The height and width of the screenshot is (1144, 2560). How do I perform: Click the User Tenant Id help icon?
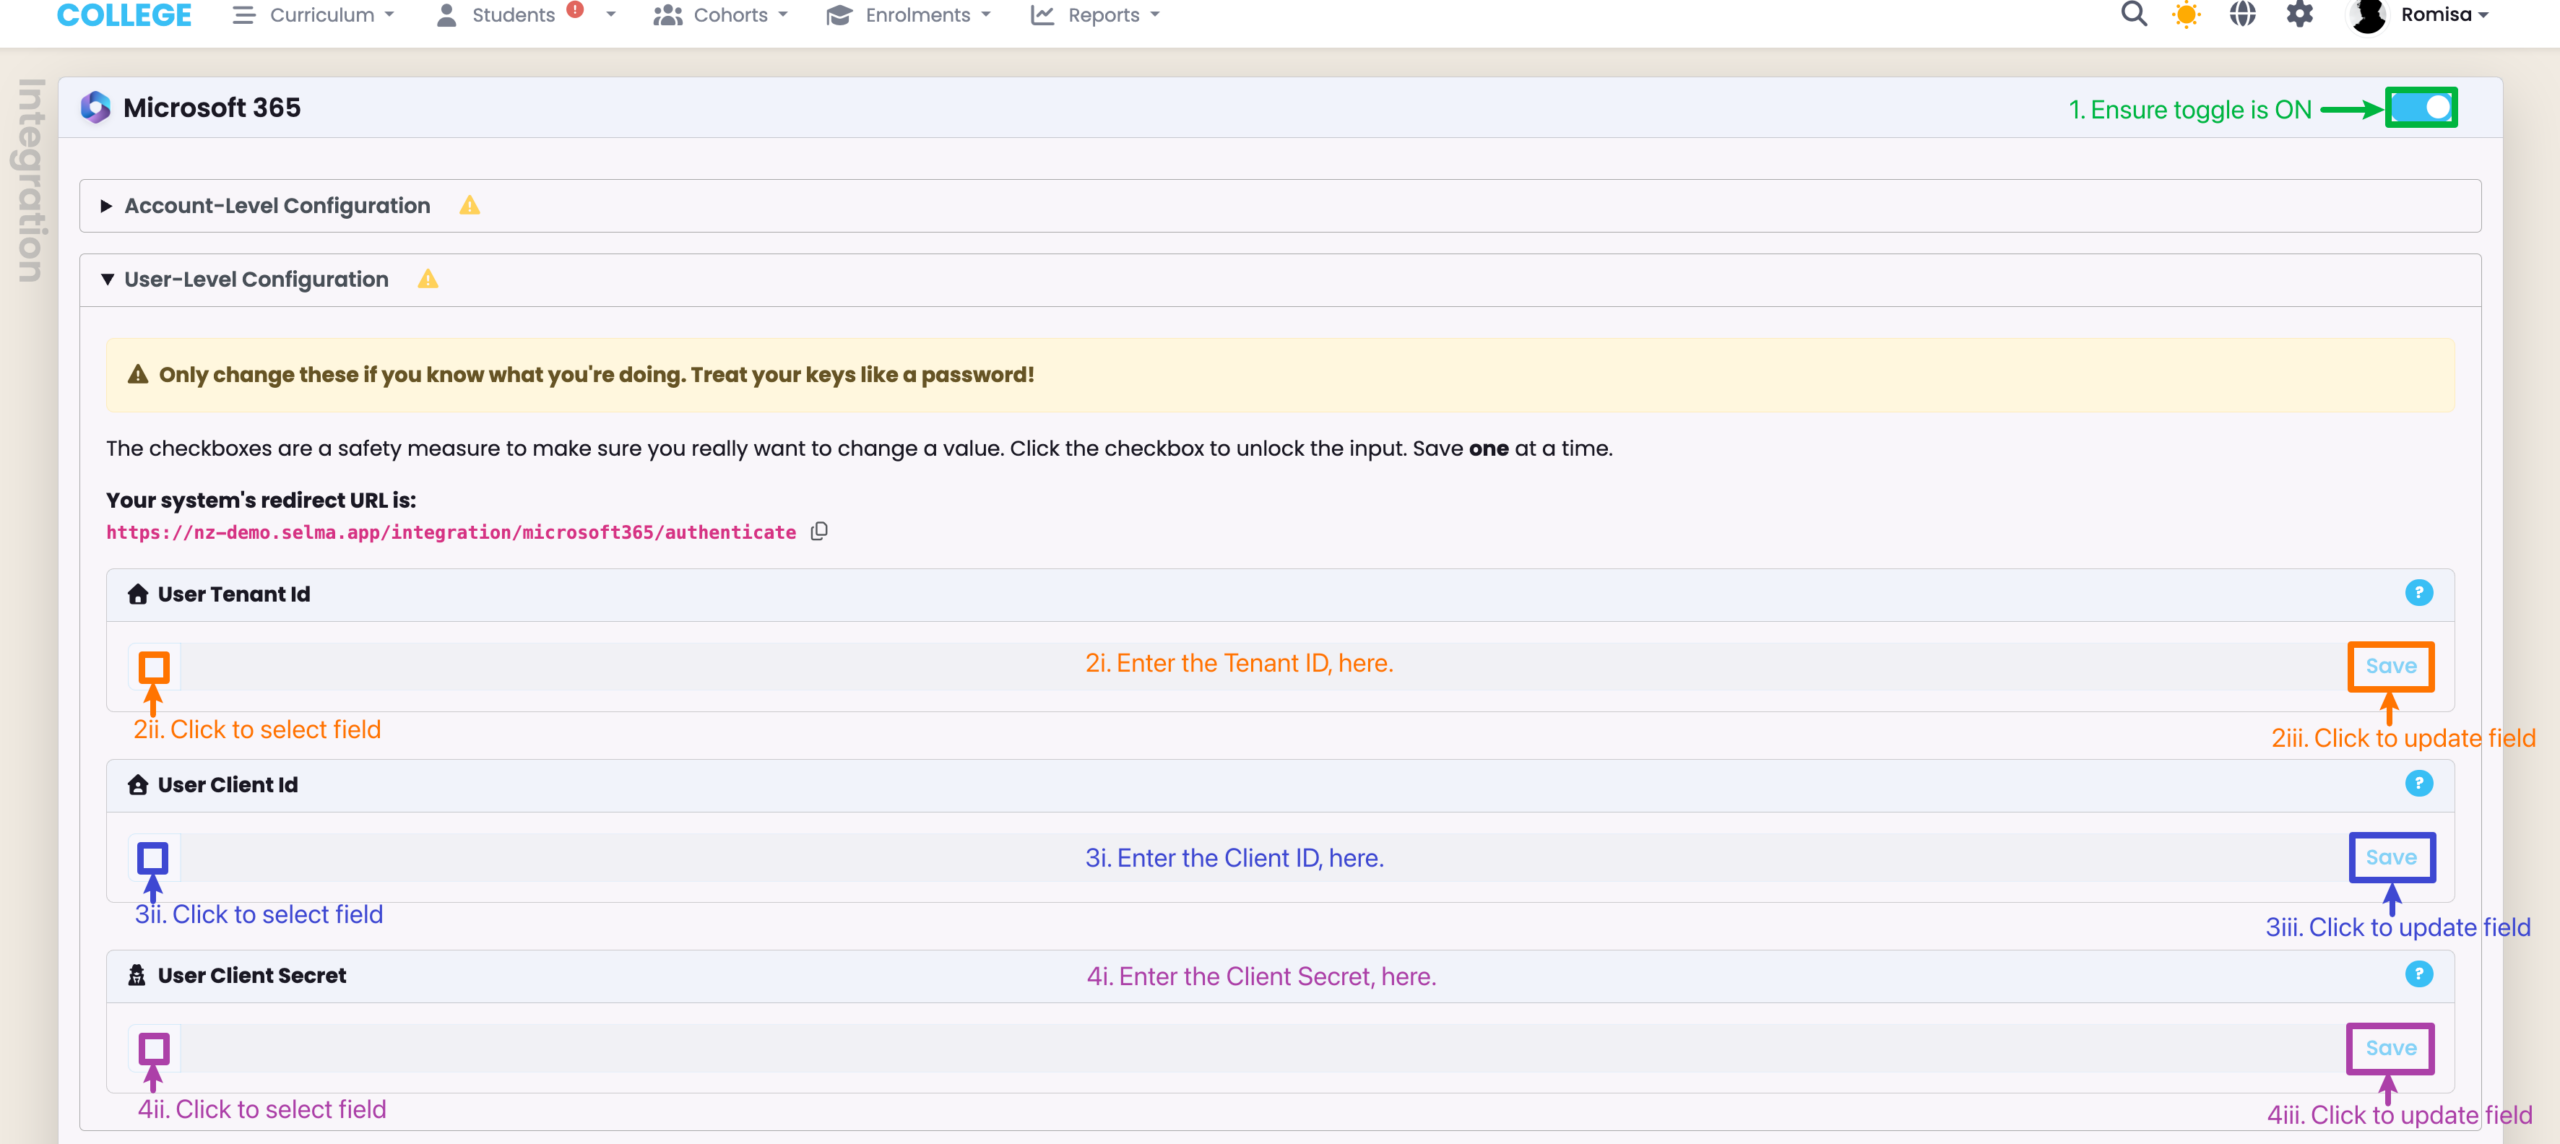point(2418,593)
